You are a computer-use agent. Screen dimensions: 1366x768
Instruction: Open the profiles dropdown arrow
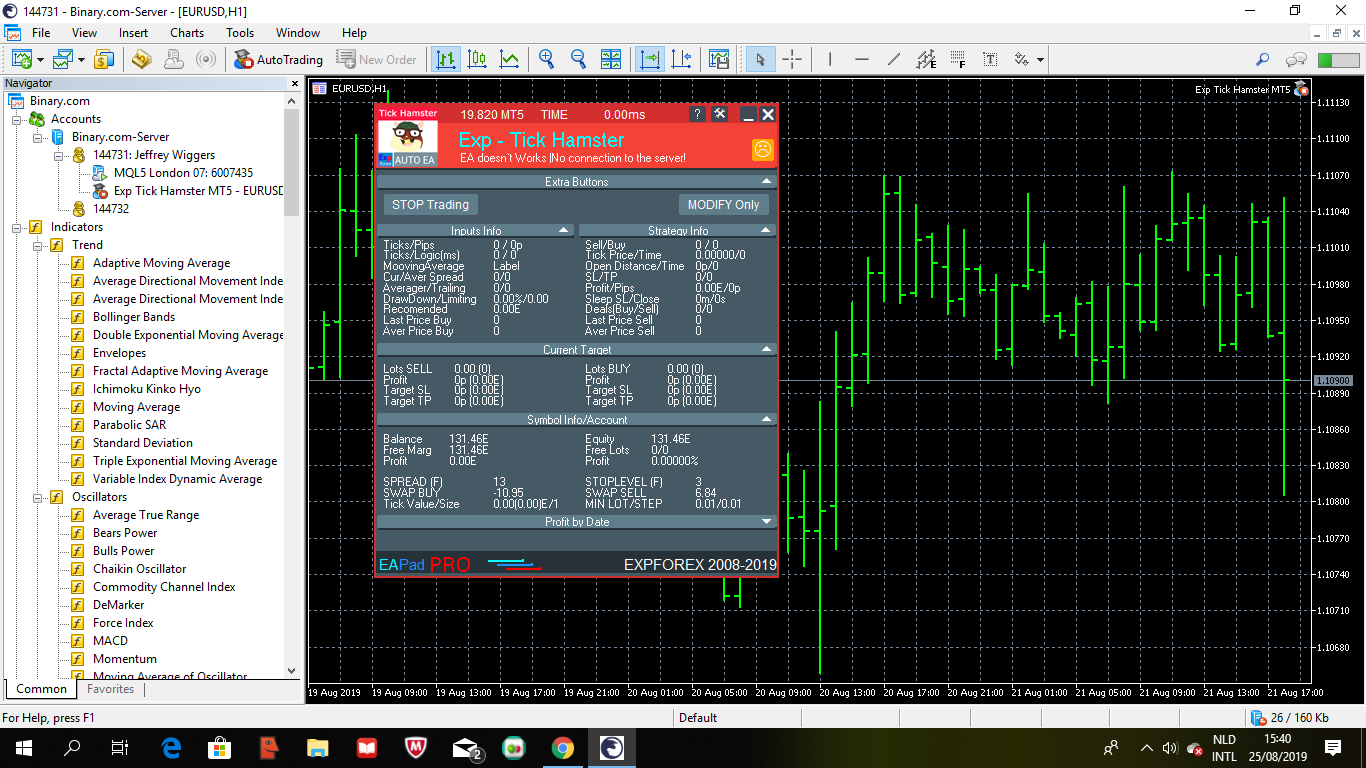80,59
